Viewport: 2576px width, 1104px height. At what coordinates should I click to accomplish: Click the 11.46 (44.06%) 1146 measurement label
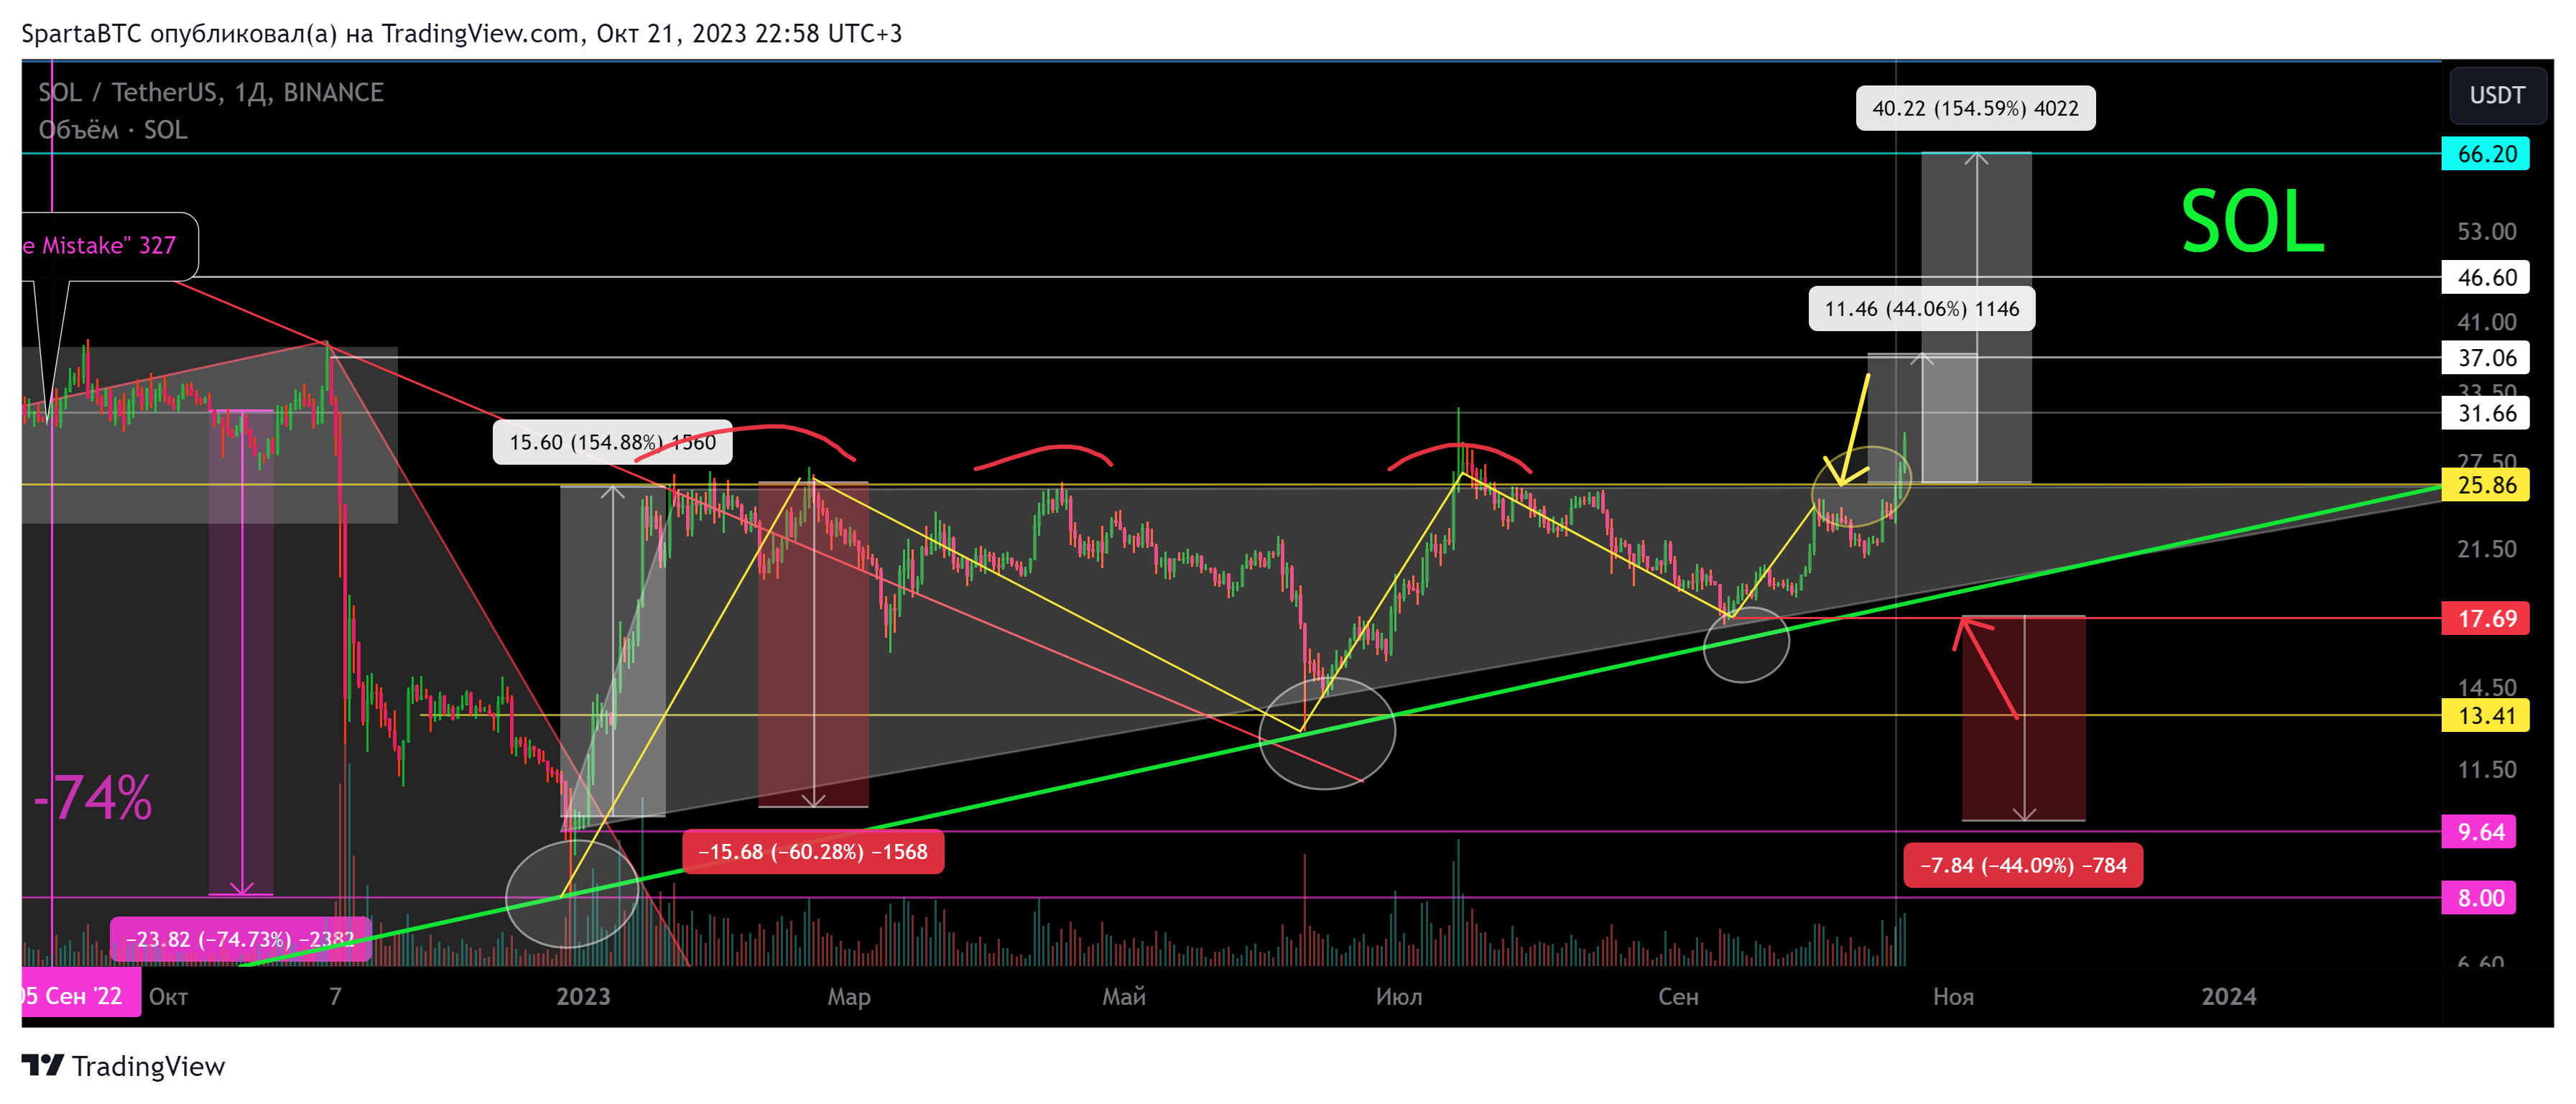tap(1921, 309)
